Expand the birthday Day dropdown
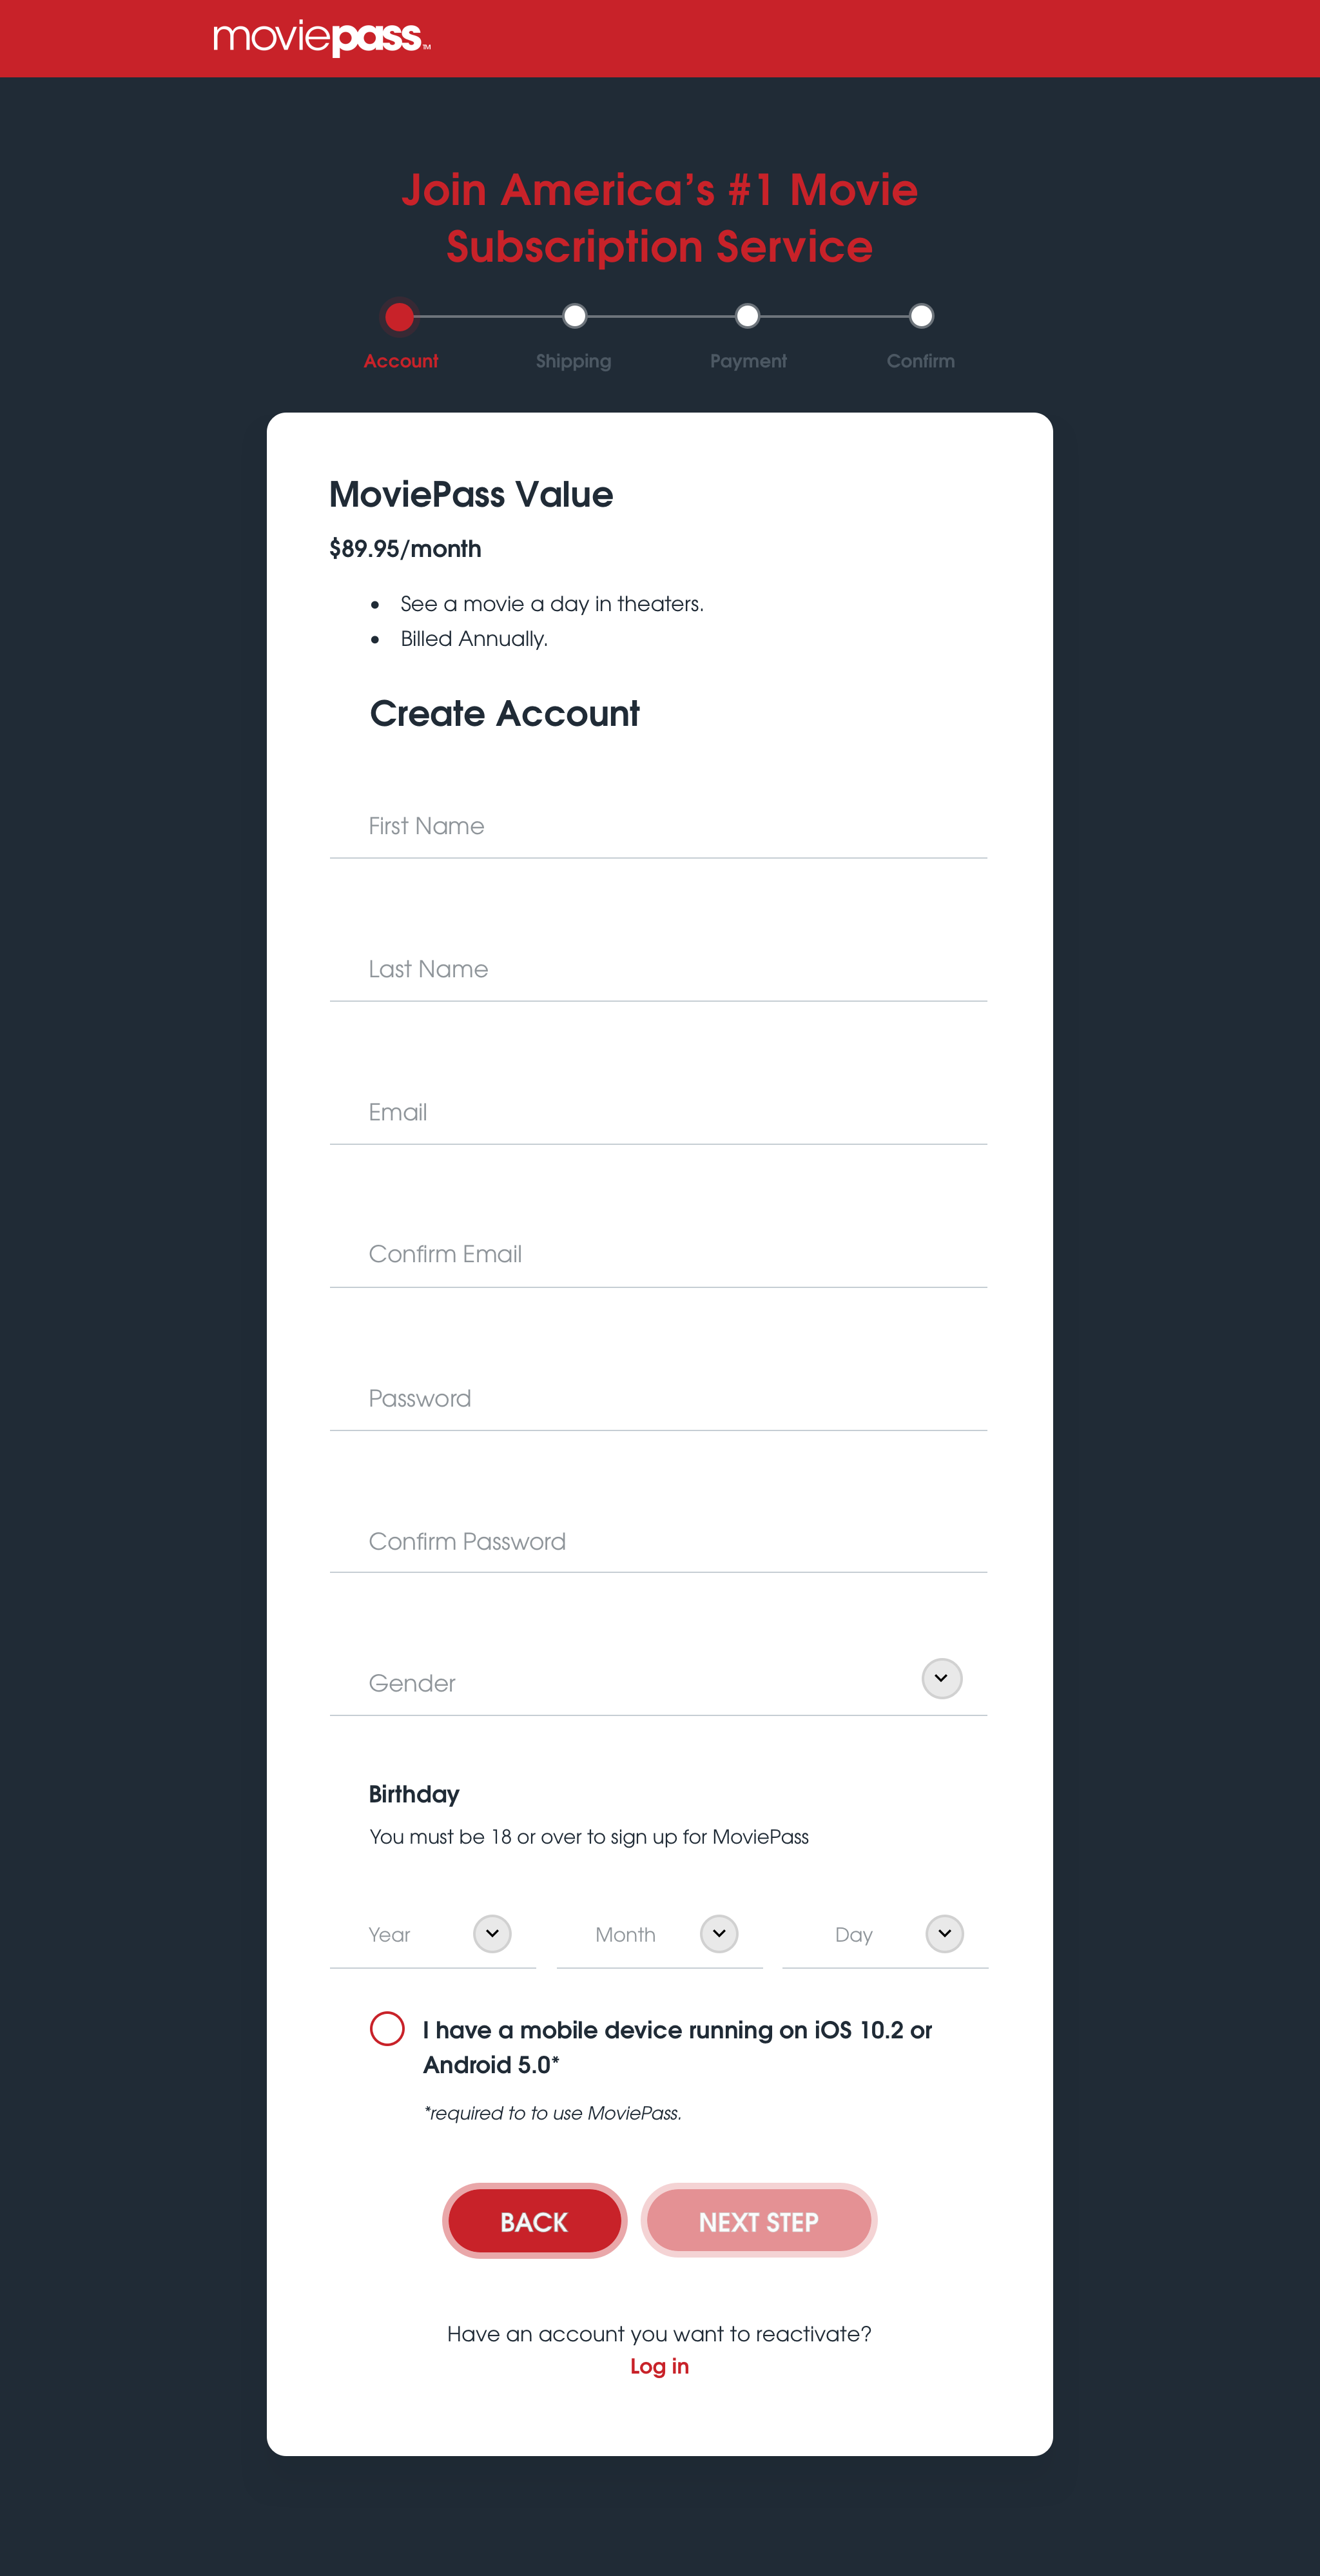This screenshot has height=2576, width=1320. pos(944,1934)
